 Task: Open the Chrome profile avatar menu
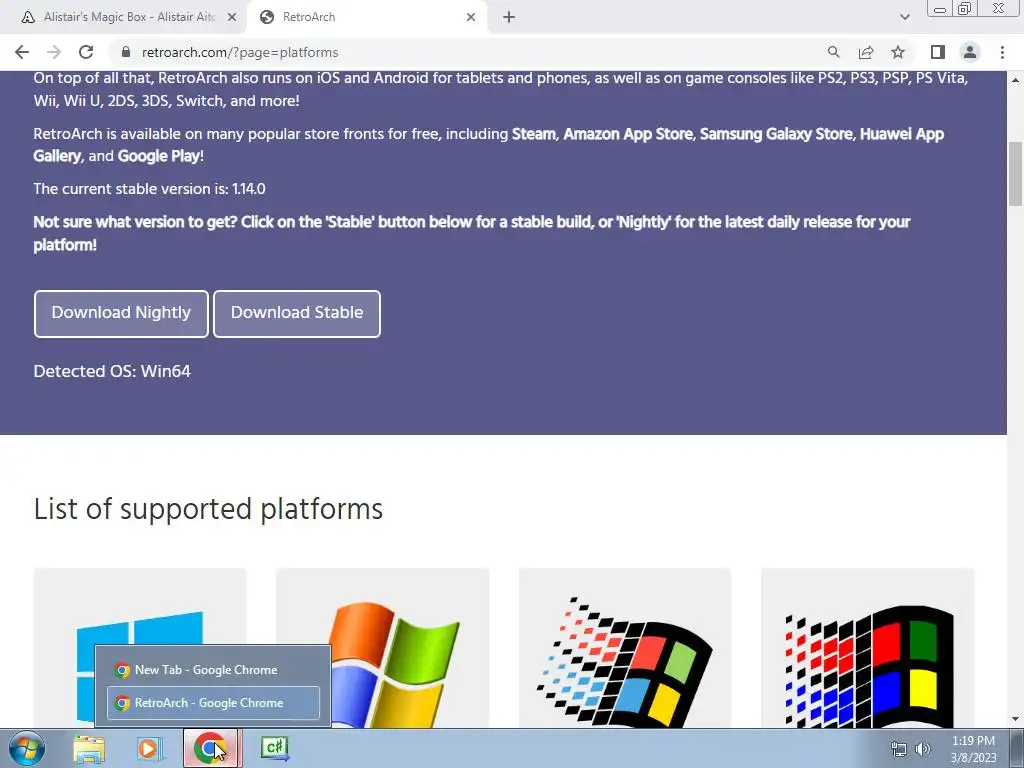coord(970,52)
